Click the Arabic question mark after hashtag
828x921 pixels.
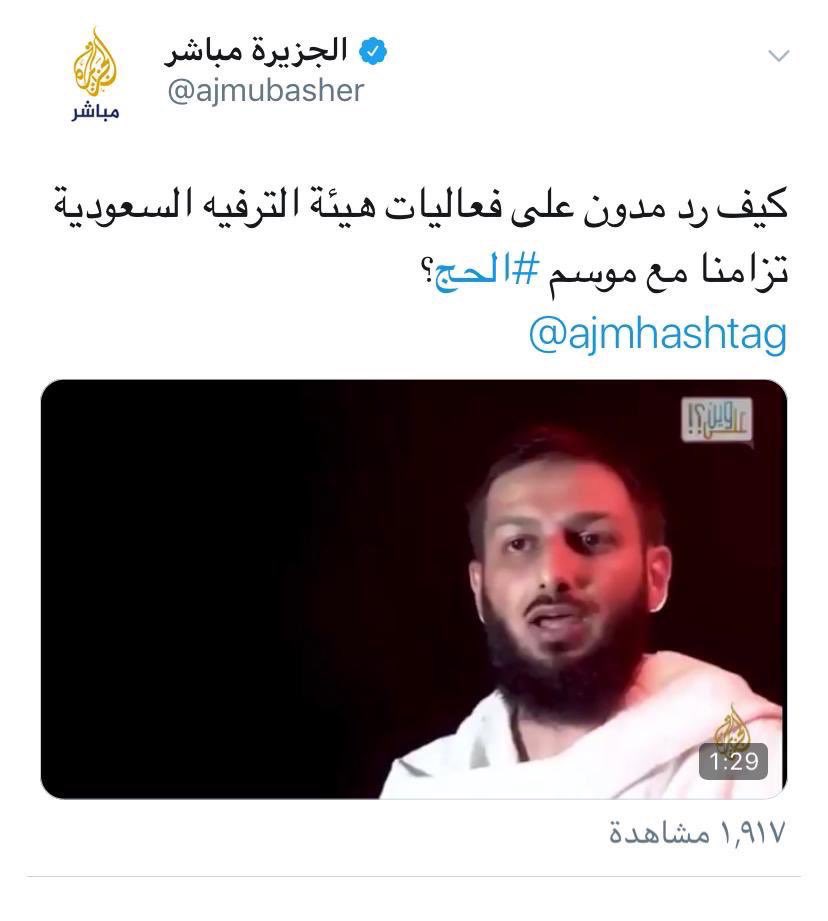[427, 273]
